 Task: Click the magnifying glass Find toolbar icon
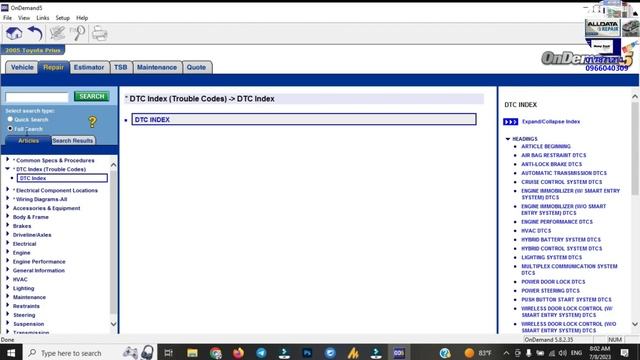(x=78, y=33)
